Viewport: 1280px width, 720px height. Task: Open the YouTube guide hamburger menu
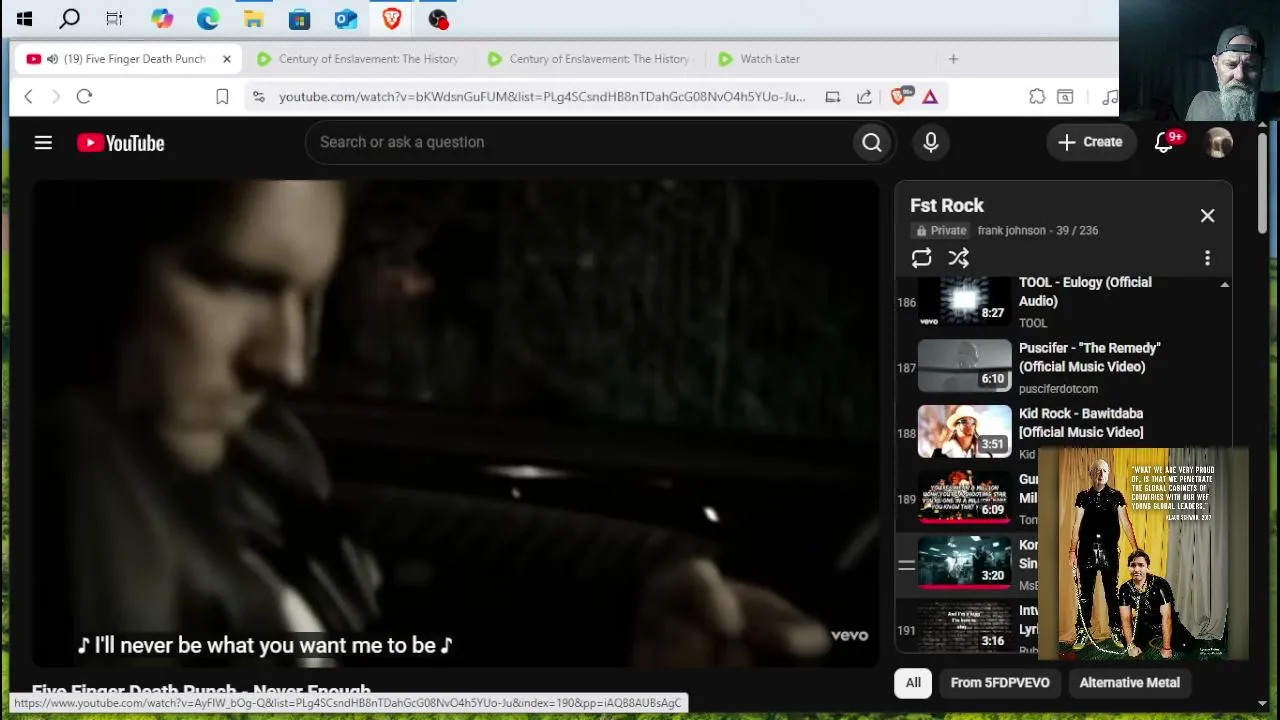(x=43, y=143)
